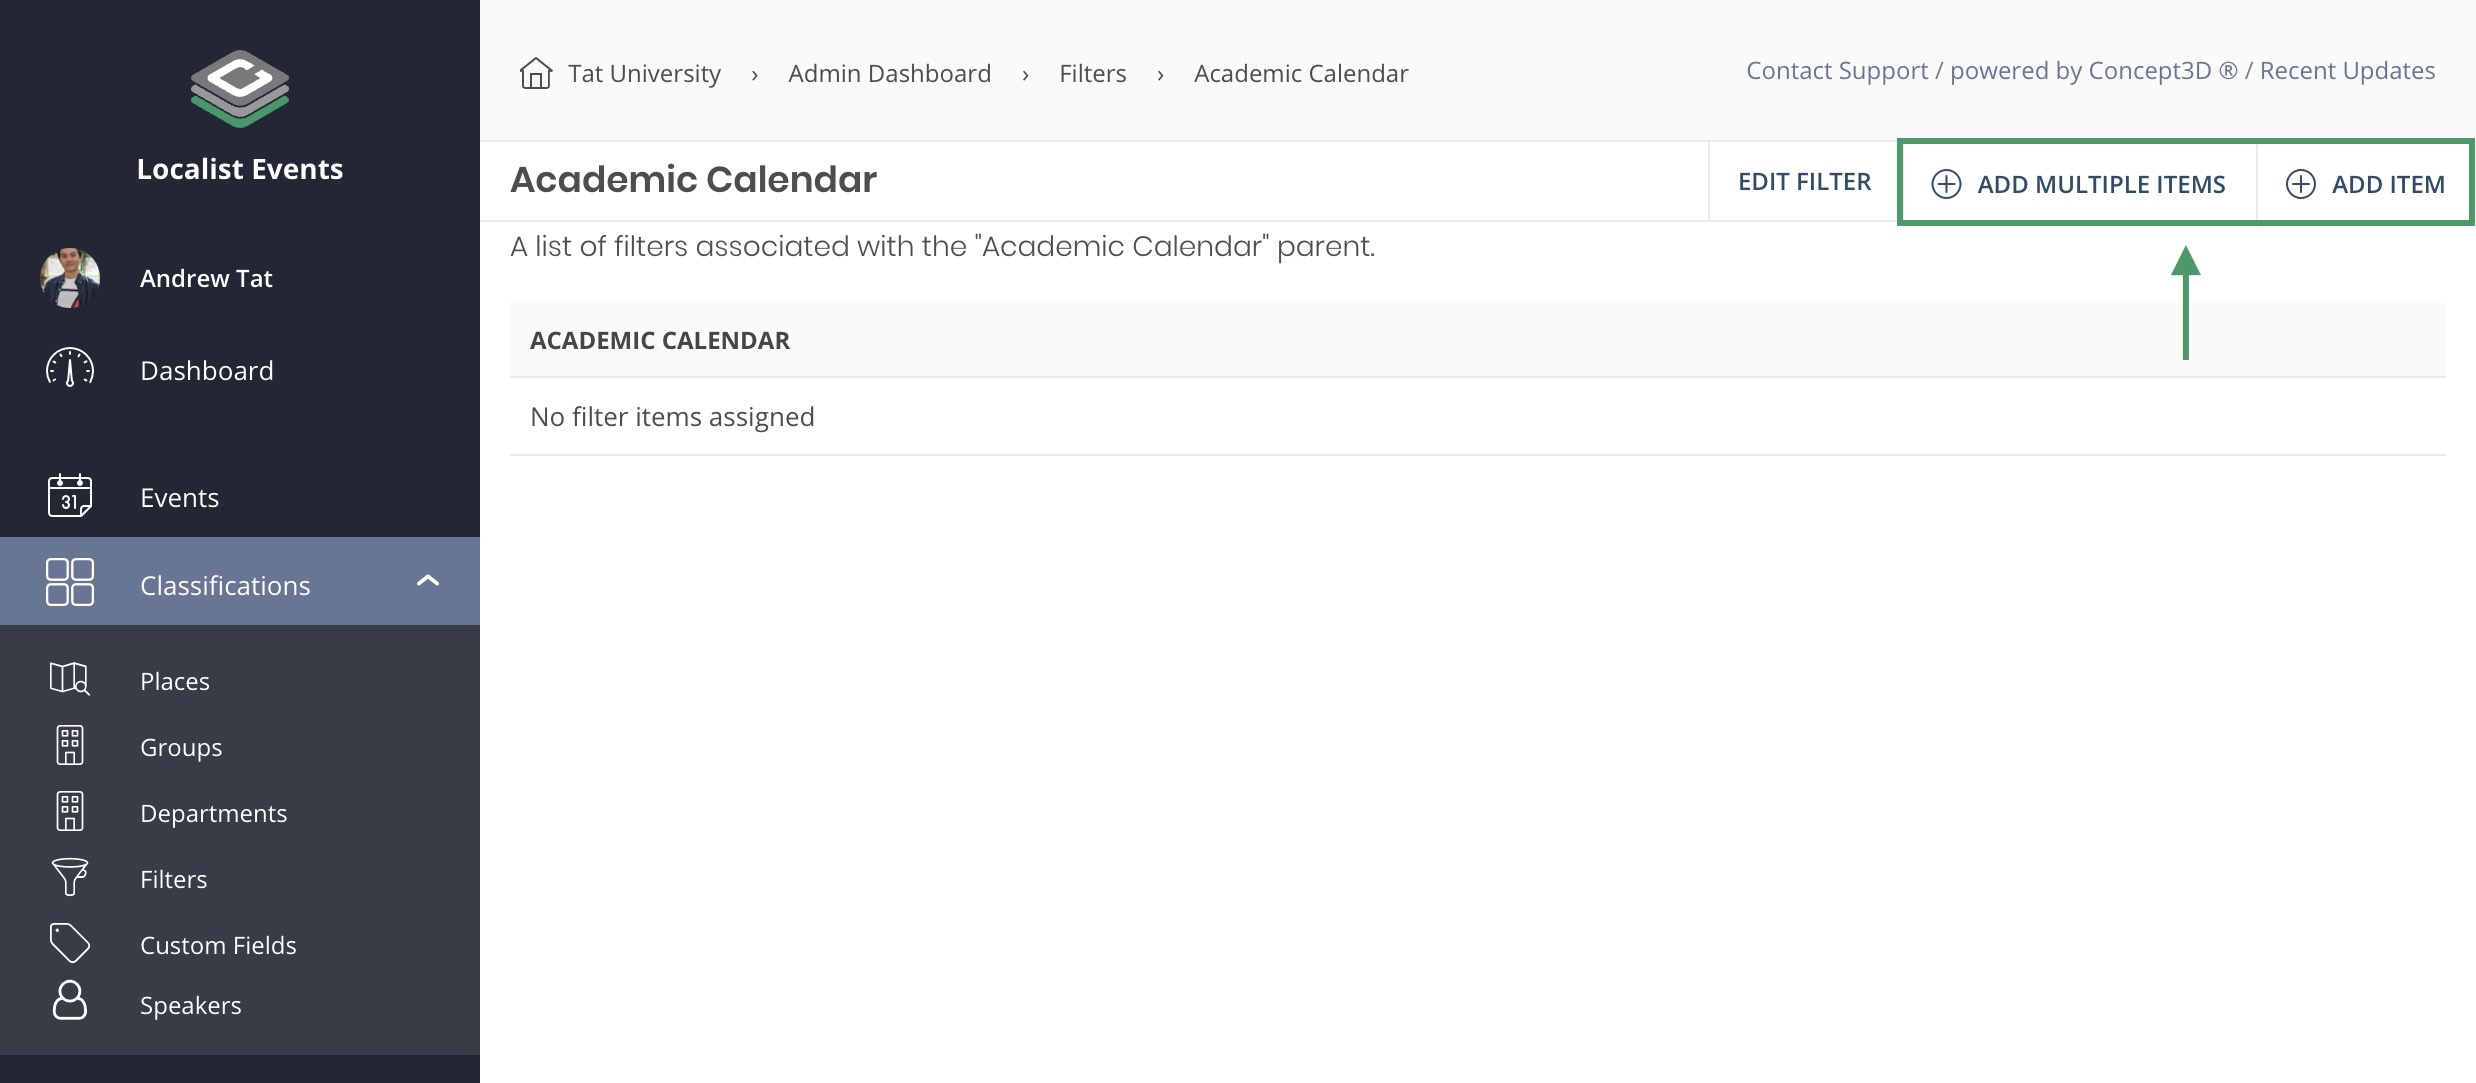Open Custom Fields tag icon
This screenshot has height=1083, width=2476.
tap(70, 943)
